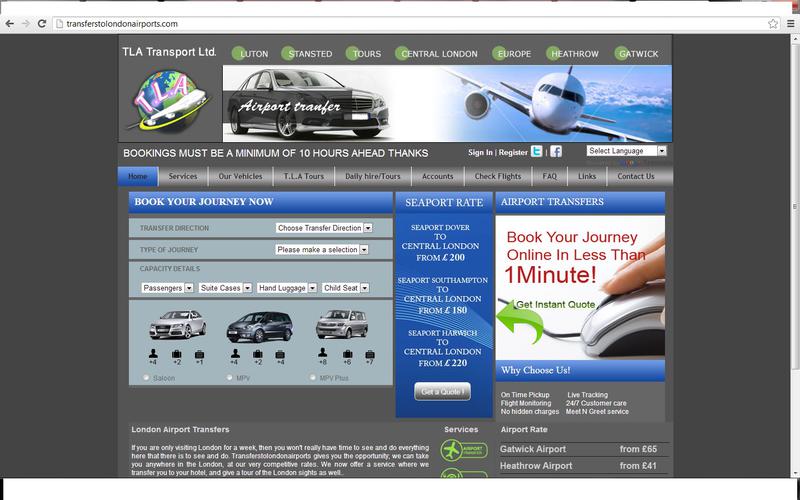Open the FAQ tab
Viewport: 800px width, 500px height.
[x=549, y=176]
